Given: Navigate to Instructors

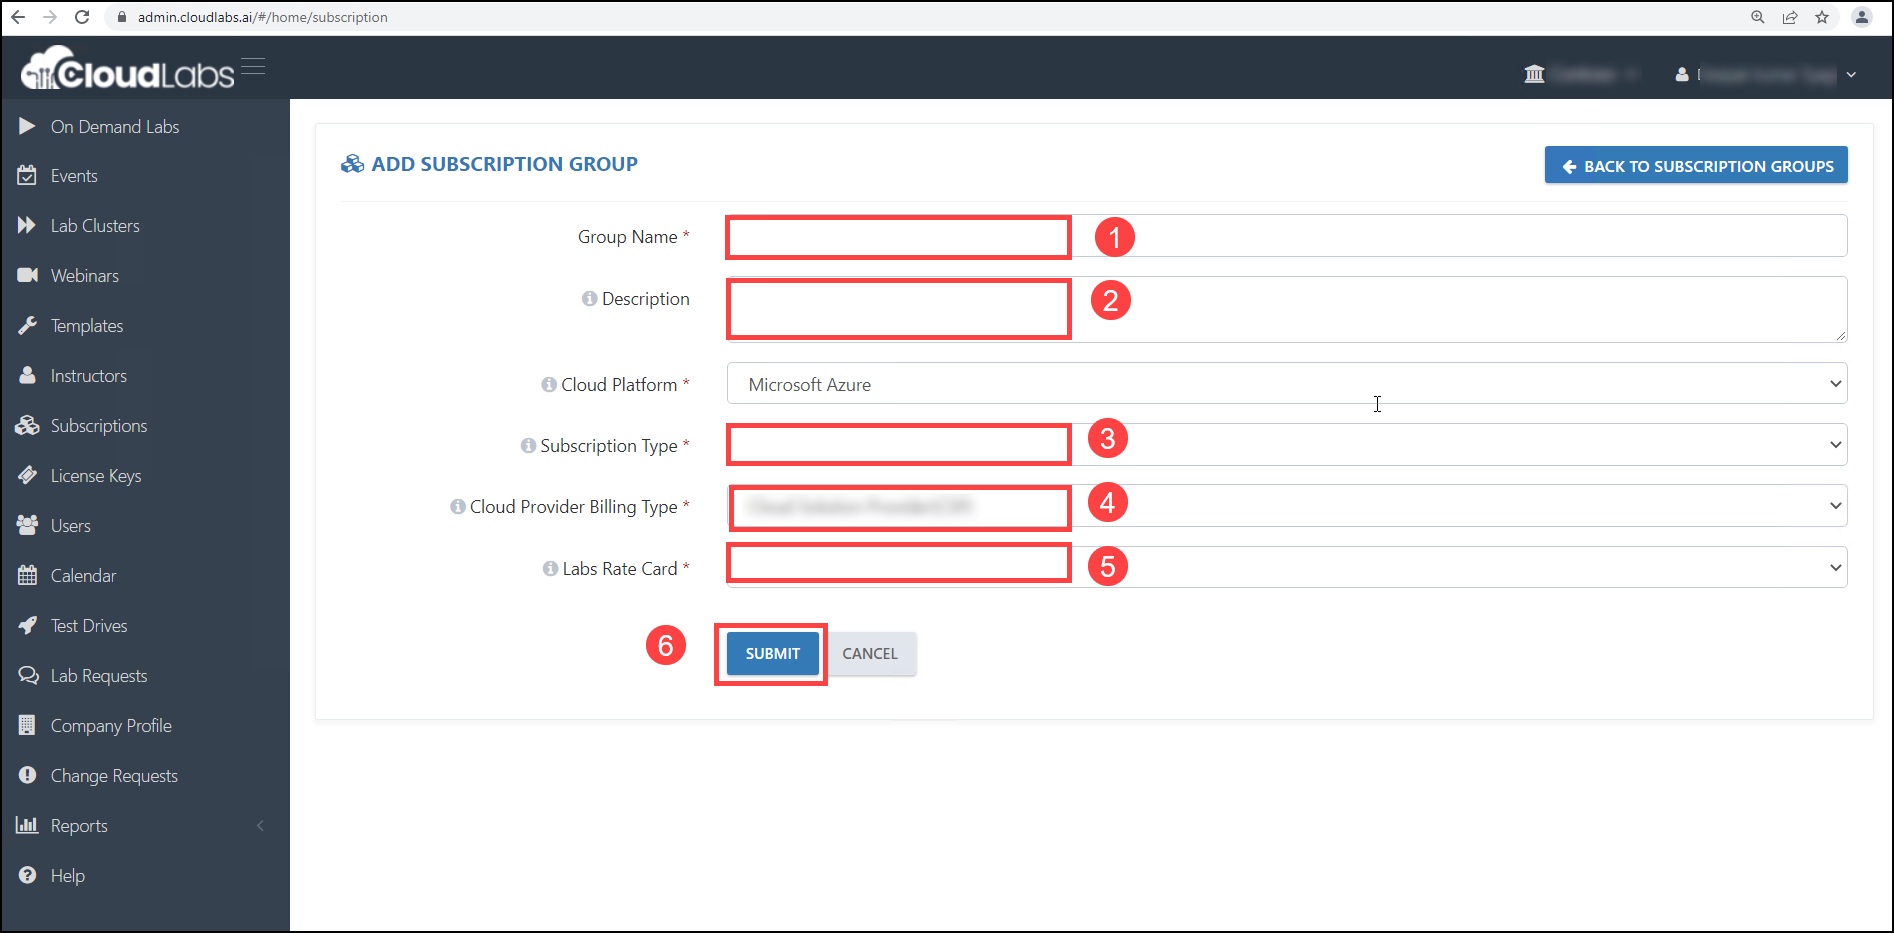Looking at the screenshot, I should tap(89, 375).
